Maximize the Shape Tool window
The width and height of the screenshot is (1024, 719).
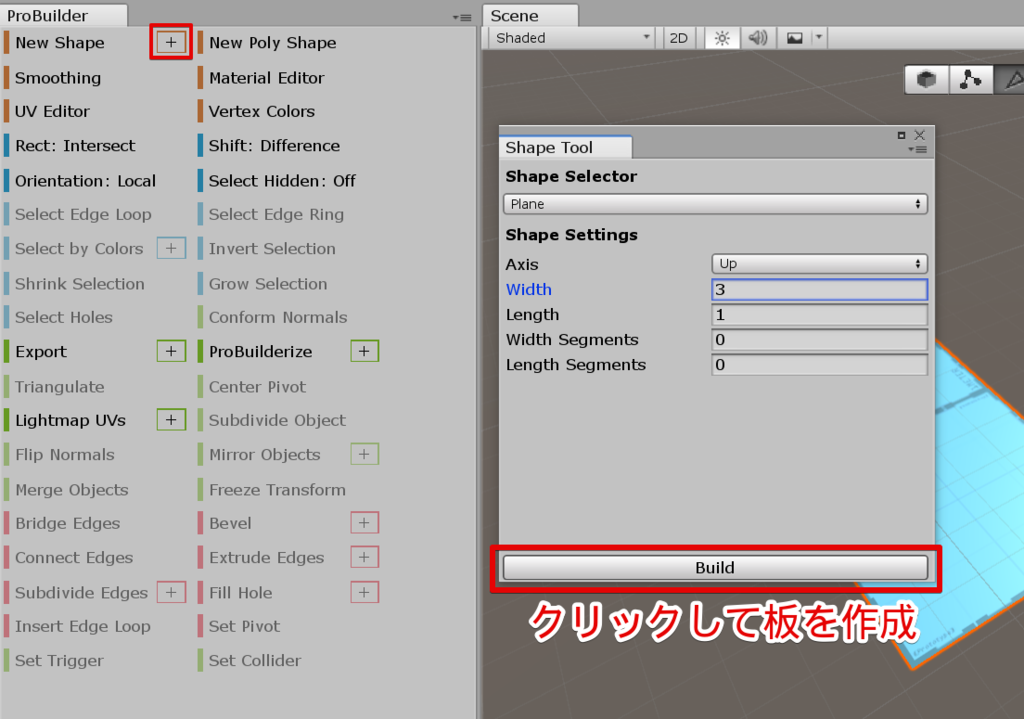901,135
